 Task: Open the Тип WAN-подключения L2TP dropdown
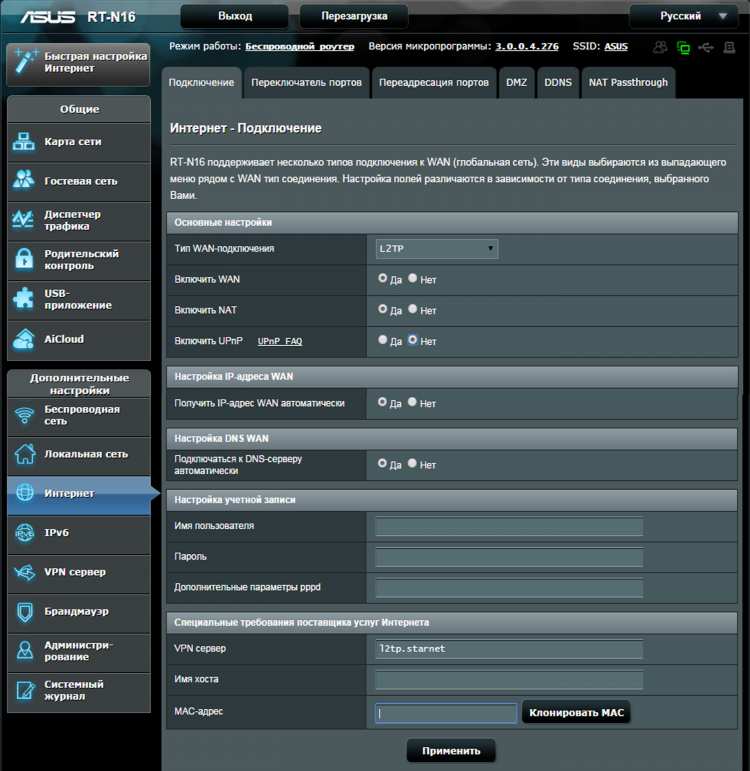coord(436,249)
